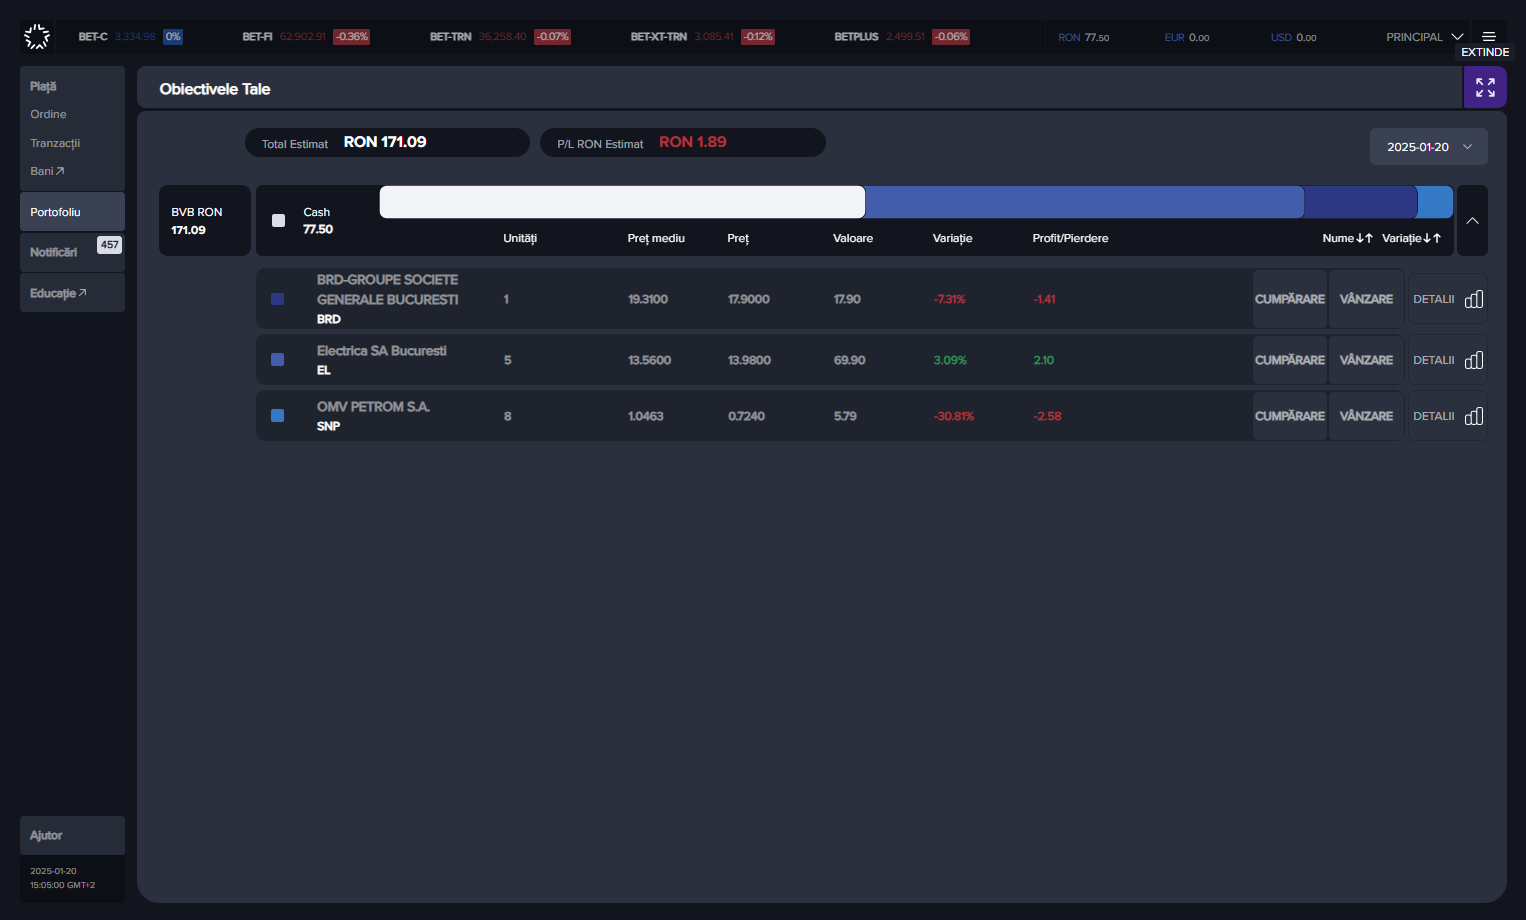This screenshot has width=1526, height=920.
Task: Click VÂNZARE for OMV PETROM
Action: click(x=1366, y=416)
